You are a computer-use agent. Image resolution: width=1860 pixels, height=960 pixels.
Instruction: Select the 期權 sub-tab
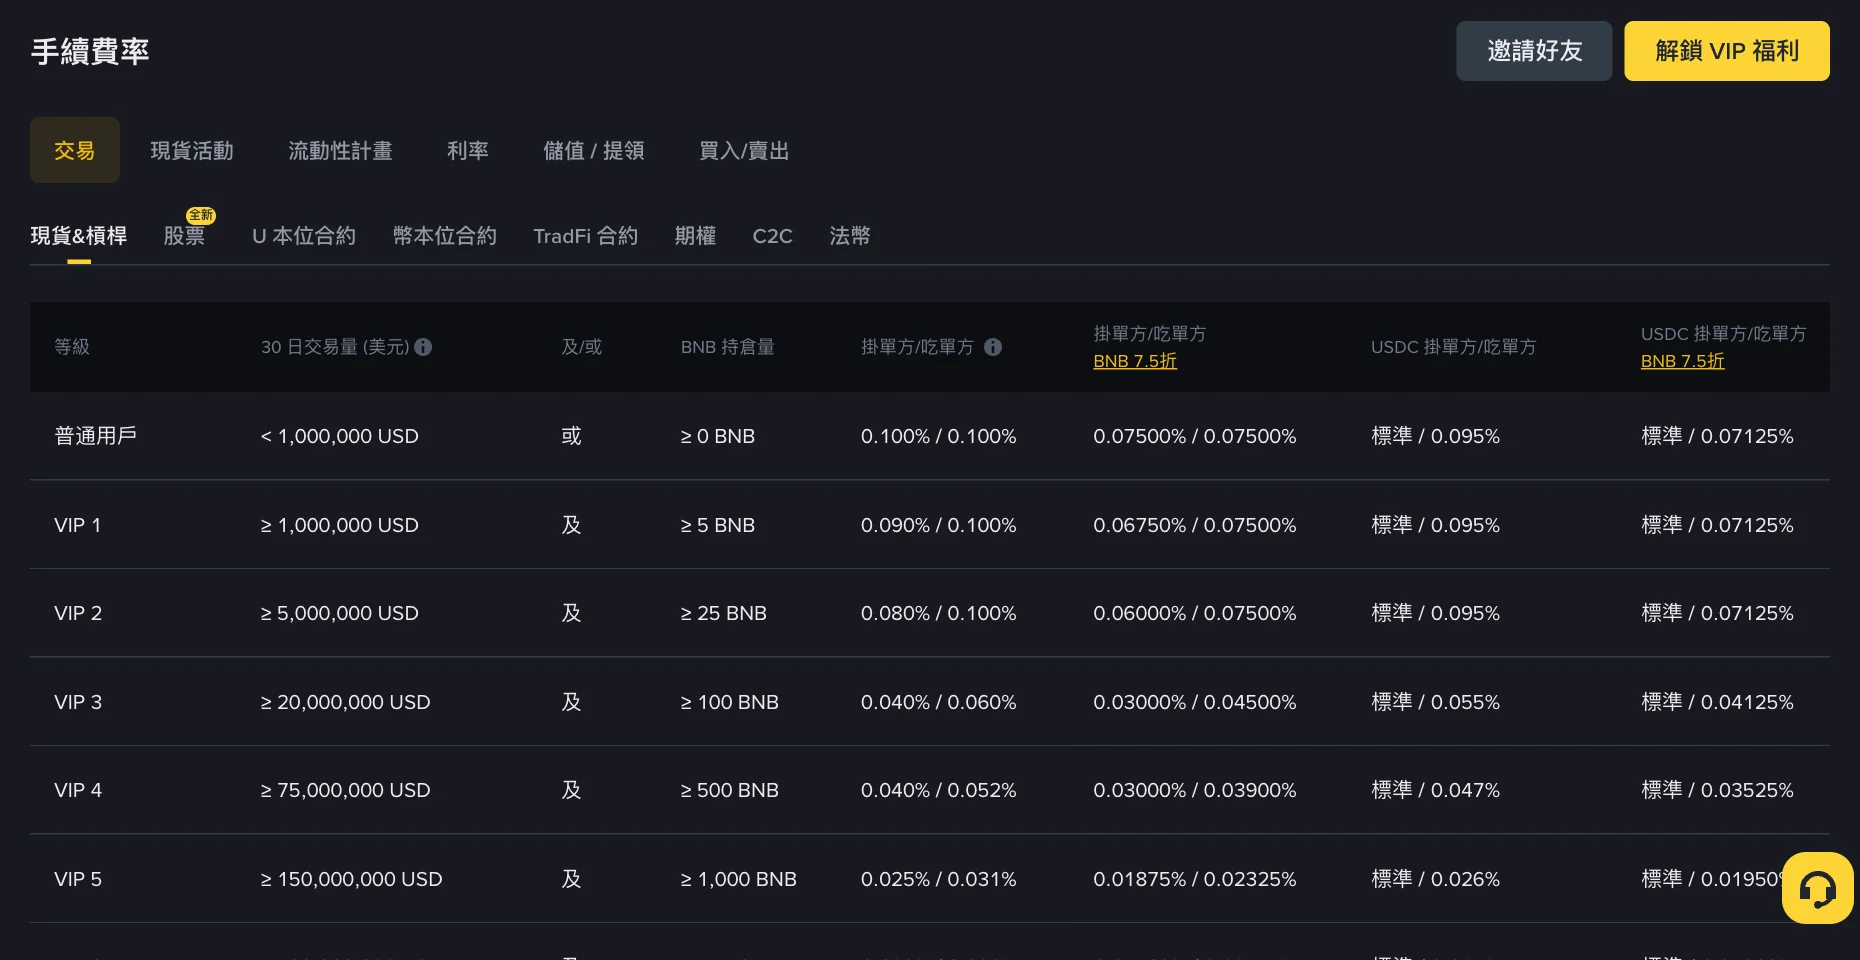tap(695, 236)
